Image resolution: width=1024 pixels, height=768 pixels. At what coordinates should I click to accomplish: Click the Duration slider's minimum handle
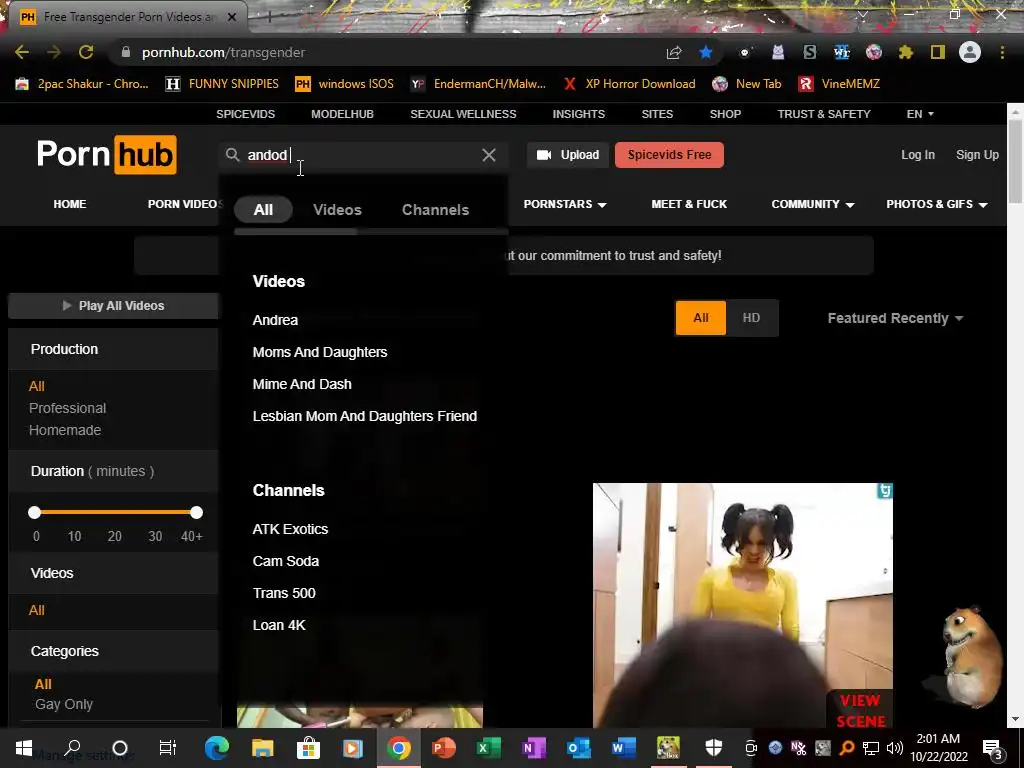[x=35, y=513]
